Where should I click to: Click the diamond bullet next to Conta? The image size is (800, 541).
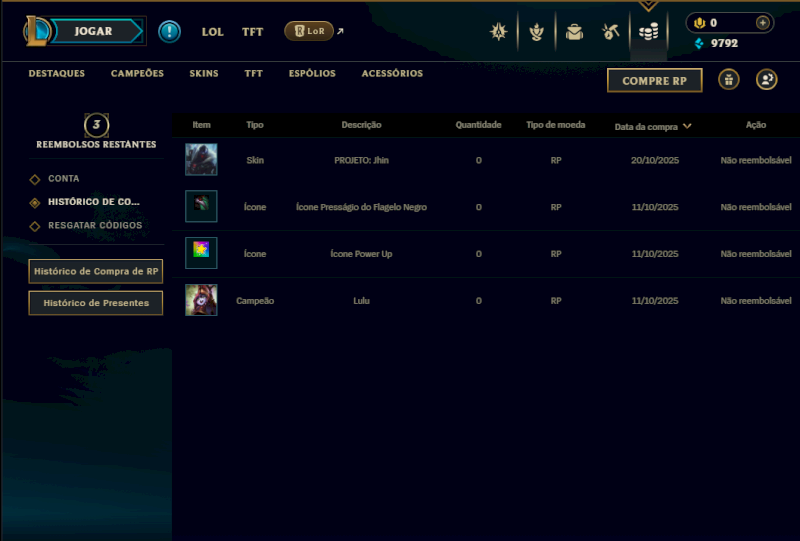pyautogui.click(x=35, y=179)
